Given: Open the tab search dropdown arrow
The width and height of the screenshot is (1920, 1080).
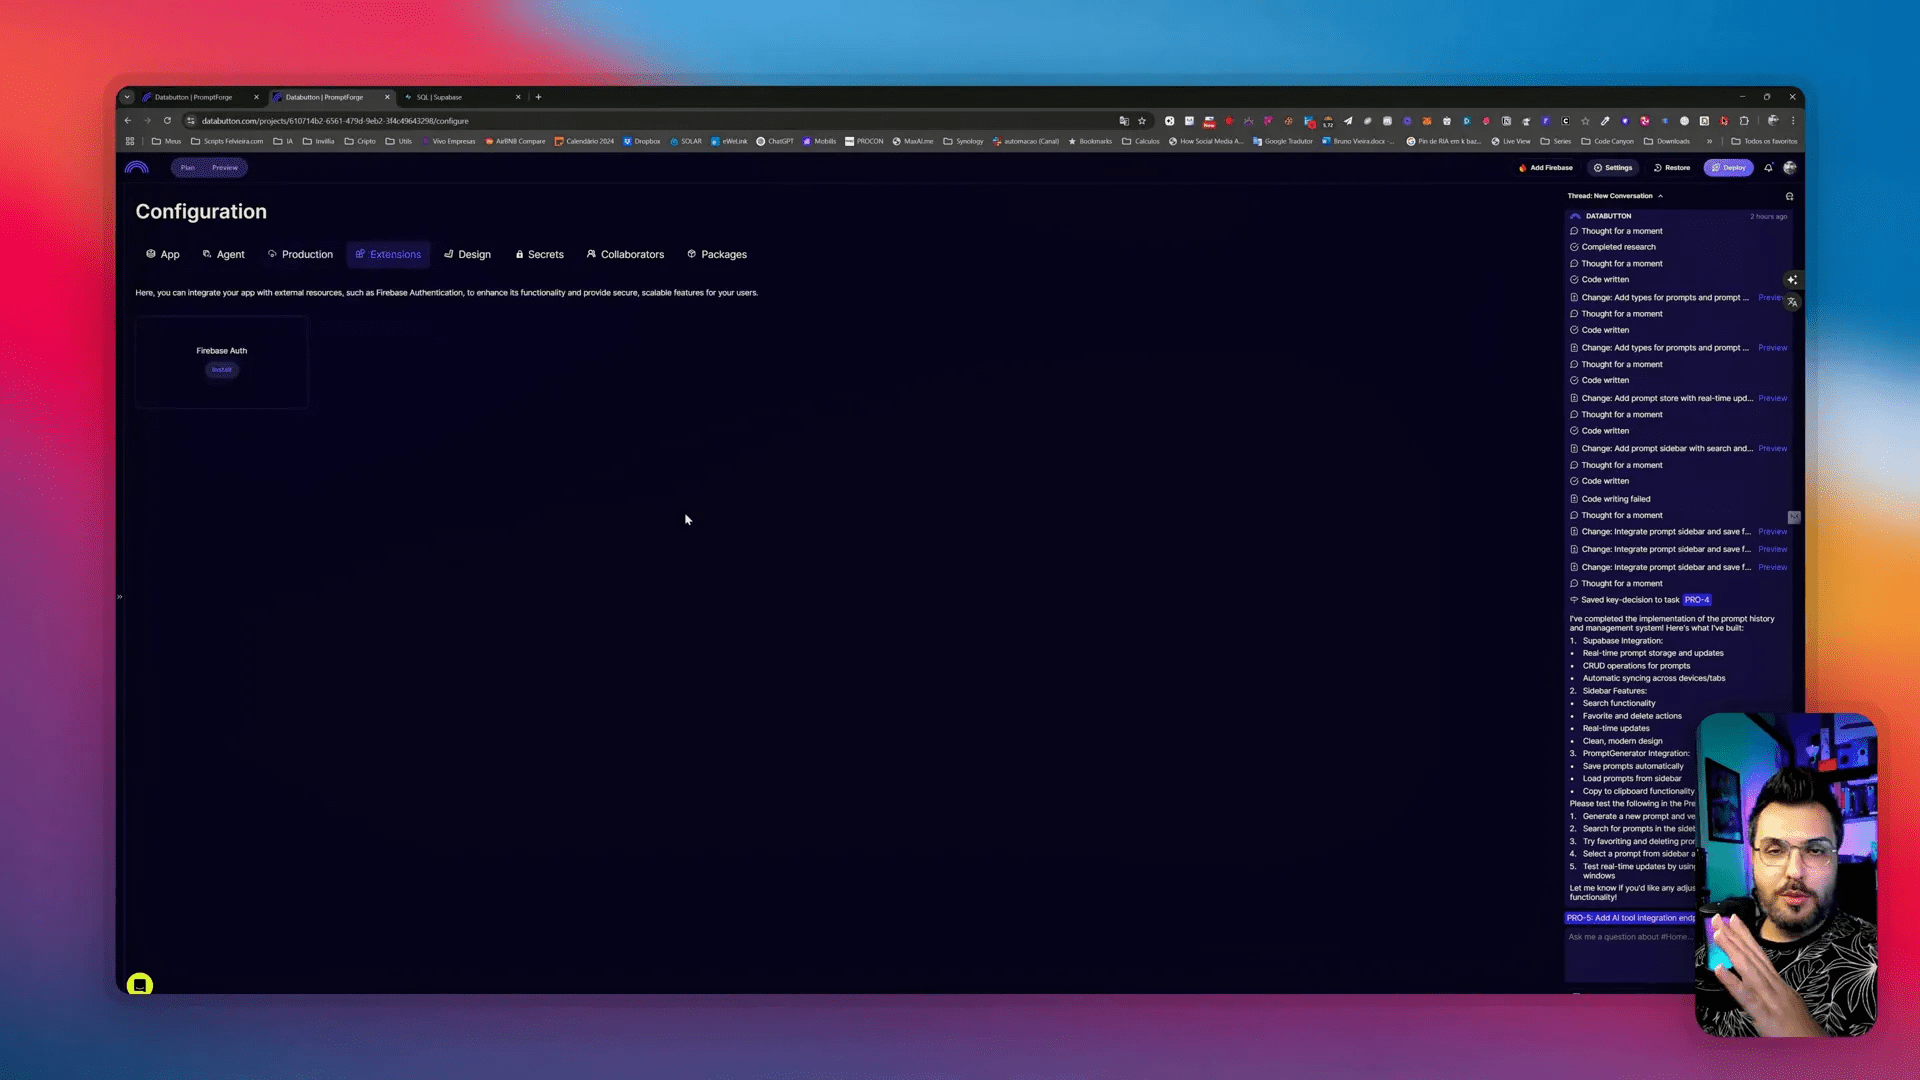Looking at the screenshot, I should pos(127,97).
